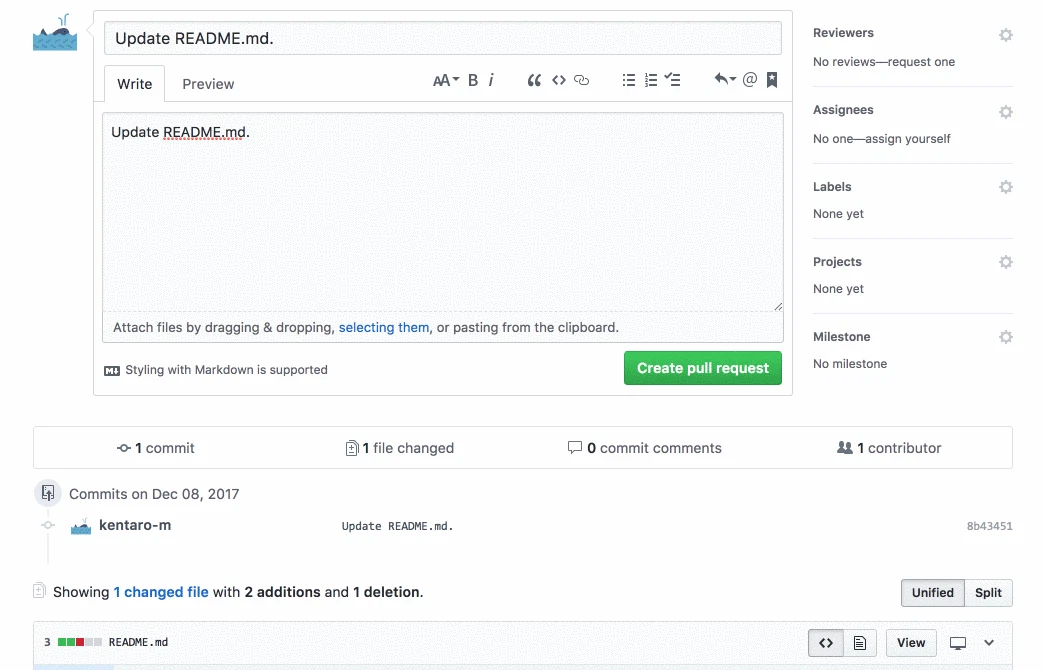
Task: Click the Markdown M icon
Action: click(112, 371)
